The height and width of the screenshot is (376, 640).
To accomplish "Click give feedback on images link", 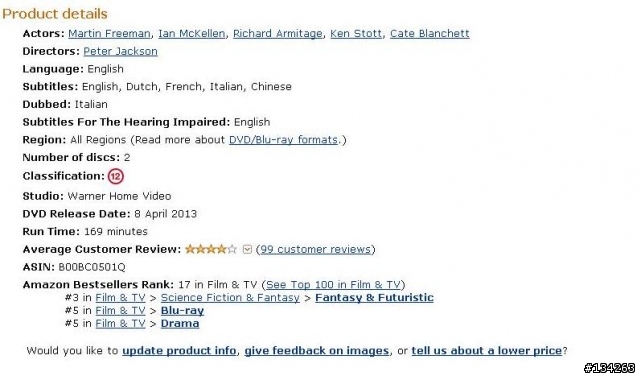I will click(316, 351).
